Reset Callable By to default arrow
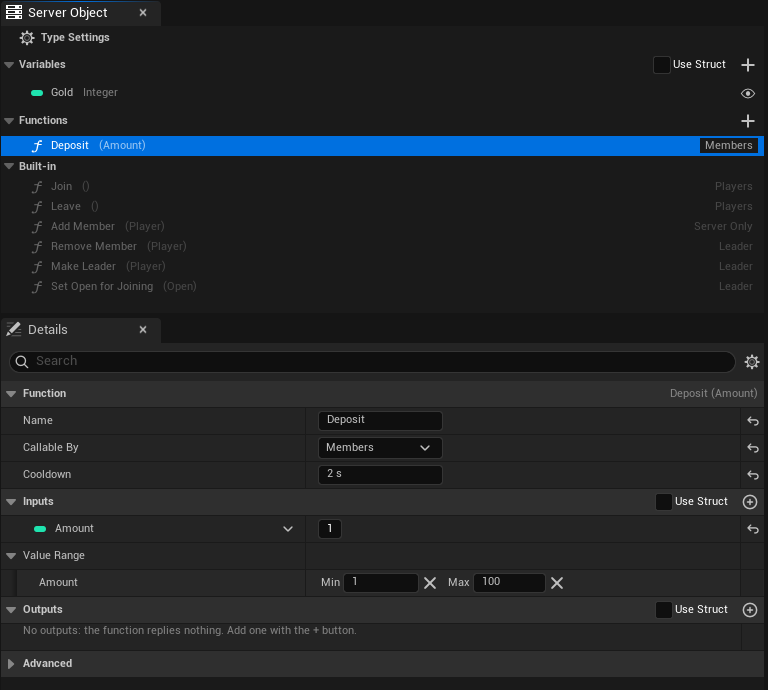This screenshot has width=768, height=690. (753, 448)
